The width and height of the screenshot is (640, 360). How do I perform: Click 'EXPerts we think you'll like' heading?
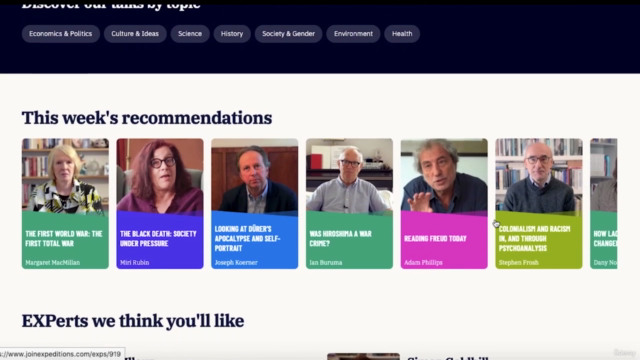point(133,321)
